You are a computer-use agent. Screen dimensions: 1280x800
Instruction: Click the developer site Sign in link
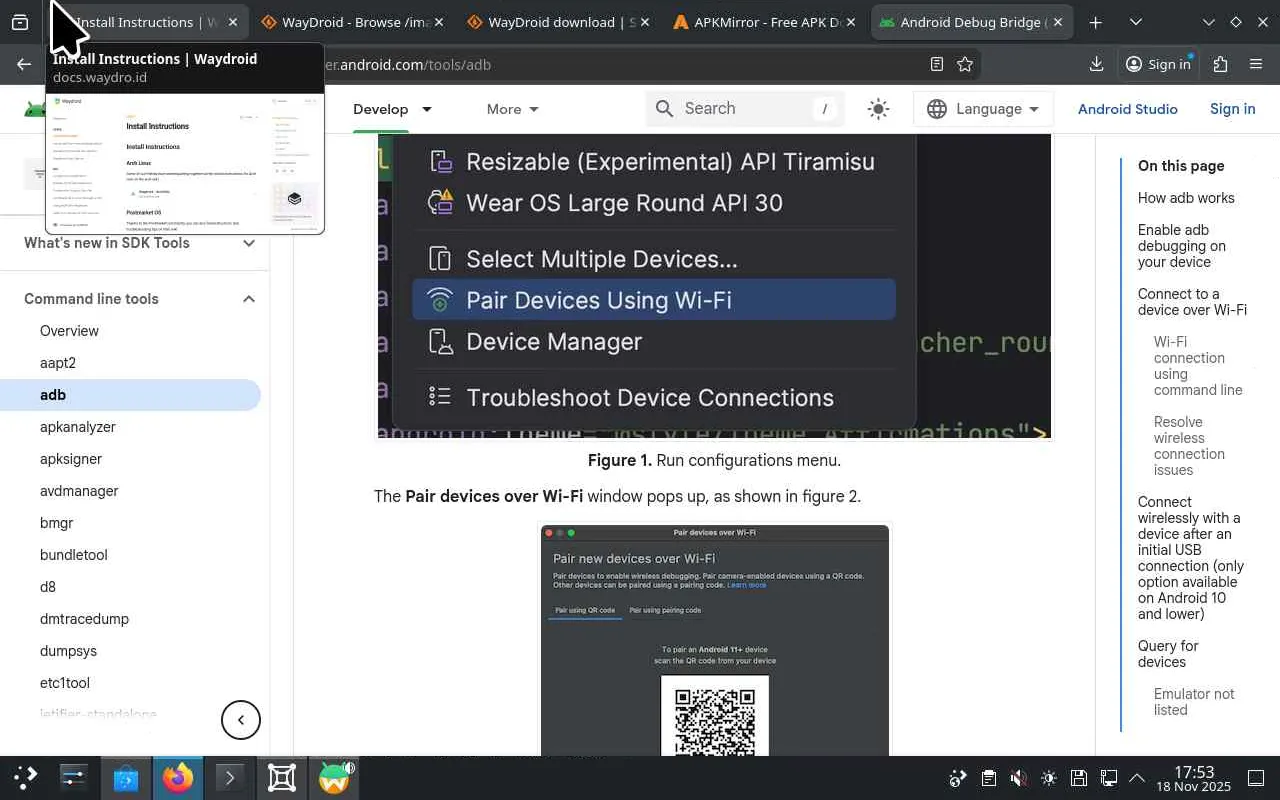click(x=1233, y=109)
